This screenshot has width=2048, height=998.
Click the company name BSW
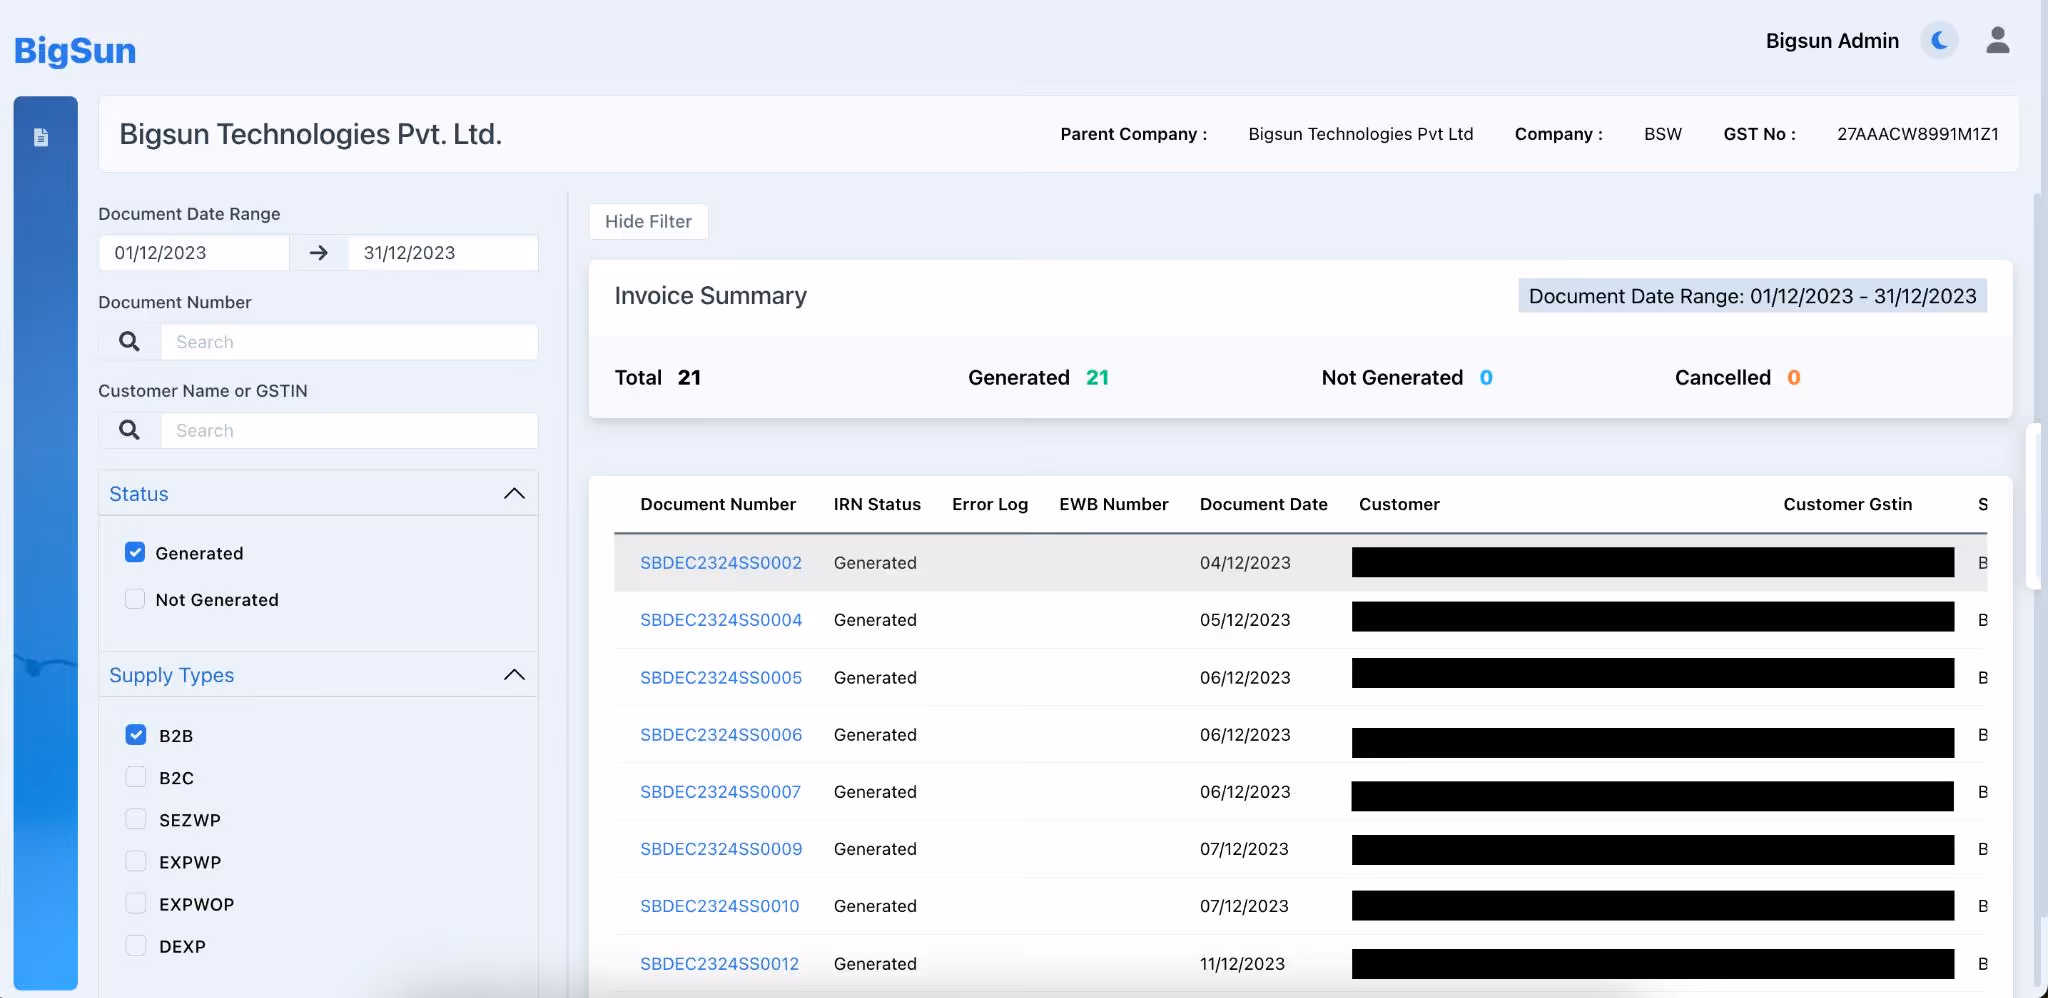coord(1662,134)
